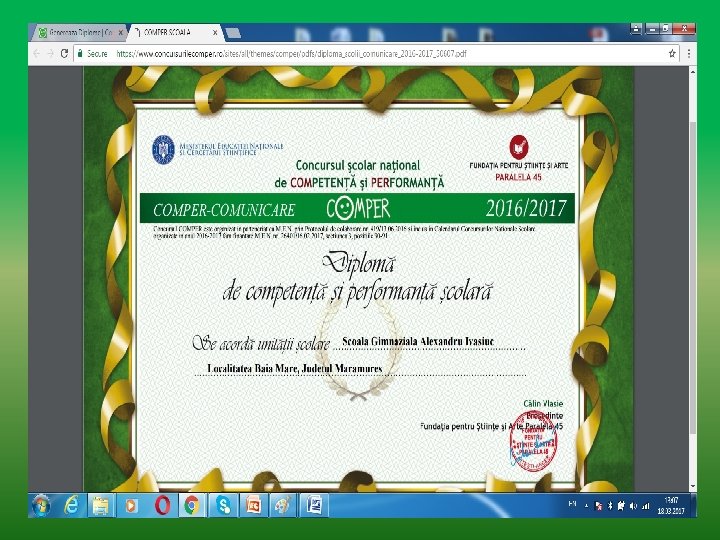
Task: Click the Ministerul Educației Naționale logo
Action: click(x=163, y=149)
